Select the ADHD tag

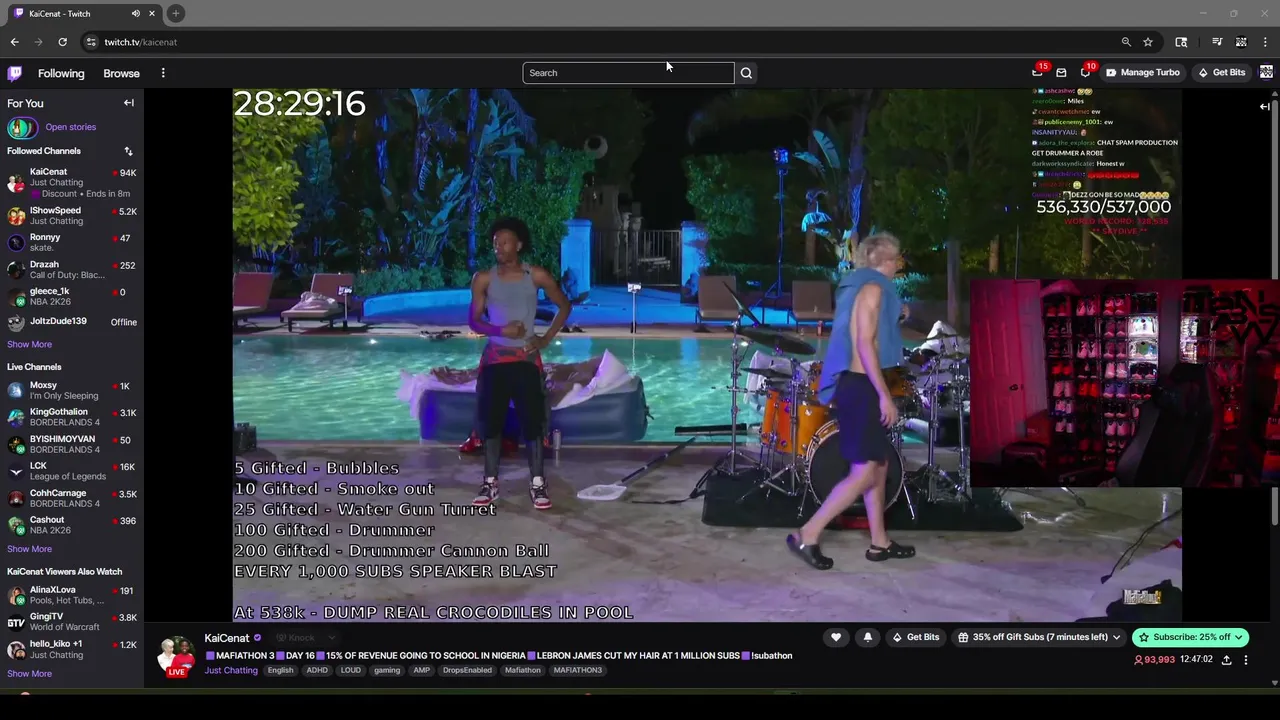click(317, 670)
